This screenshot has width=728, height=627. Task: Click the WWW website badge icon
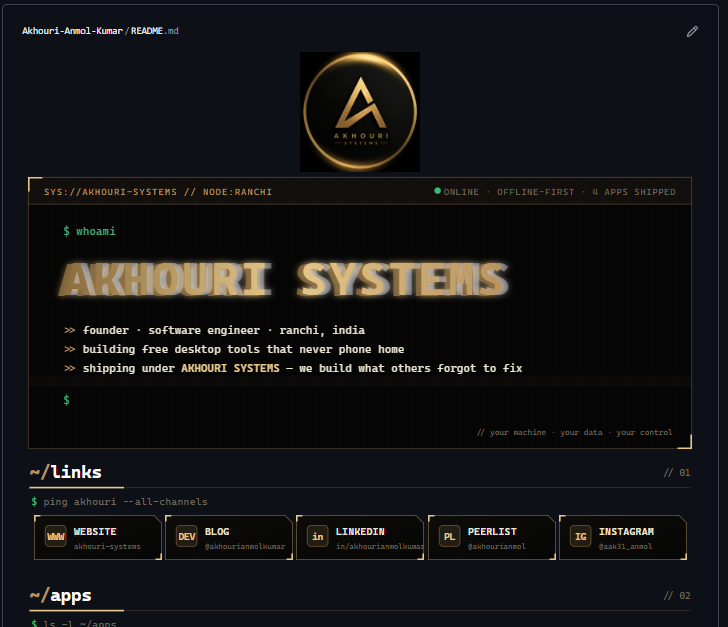(x=55, y=536)
